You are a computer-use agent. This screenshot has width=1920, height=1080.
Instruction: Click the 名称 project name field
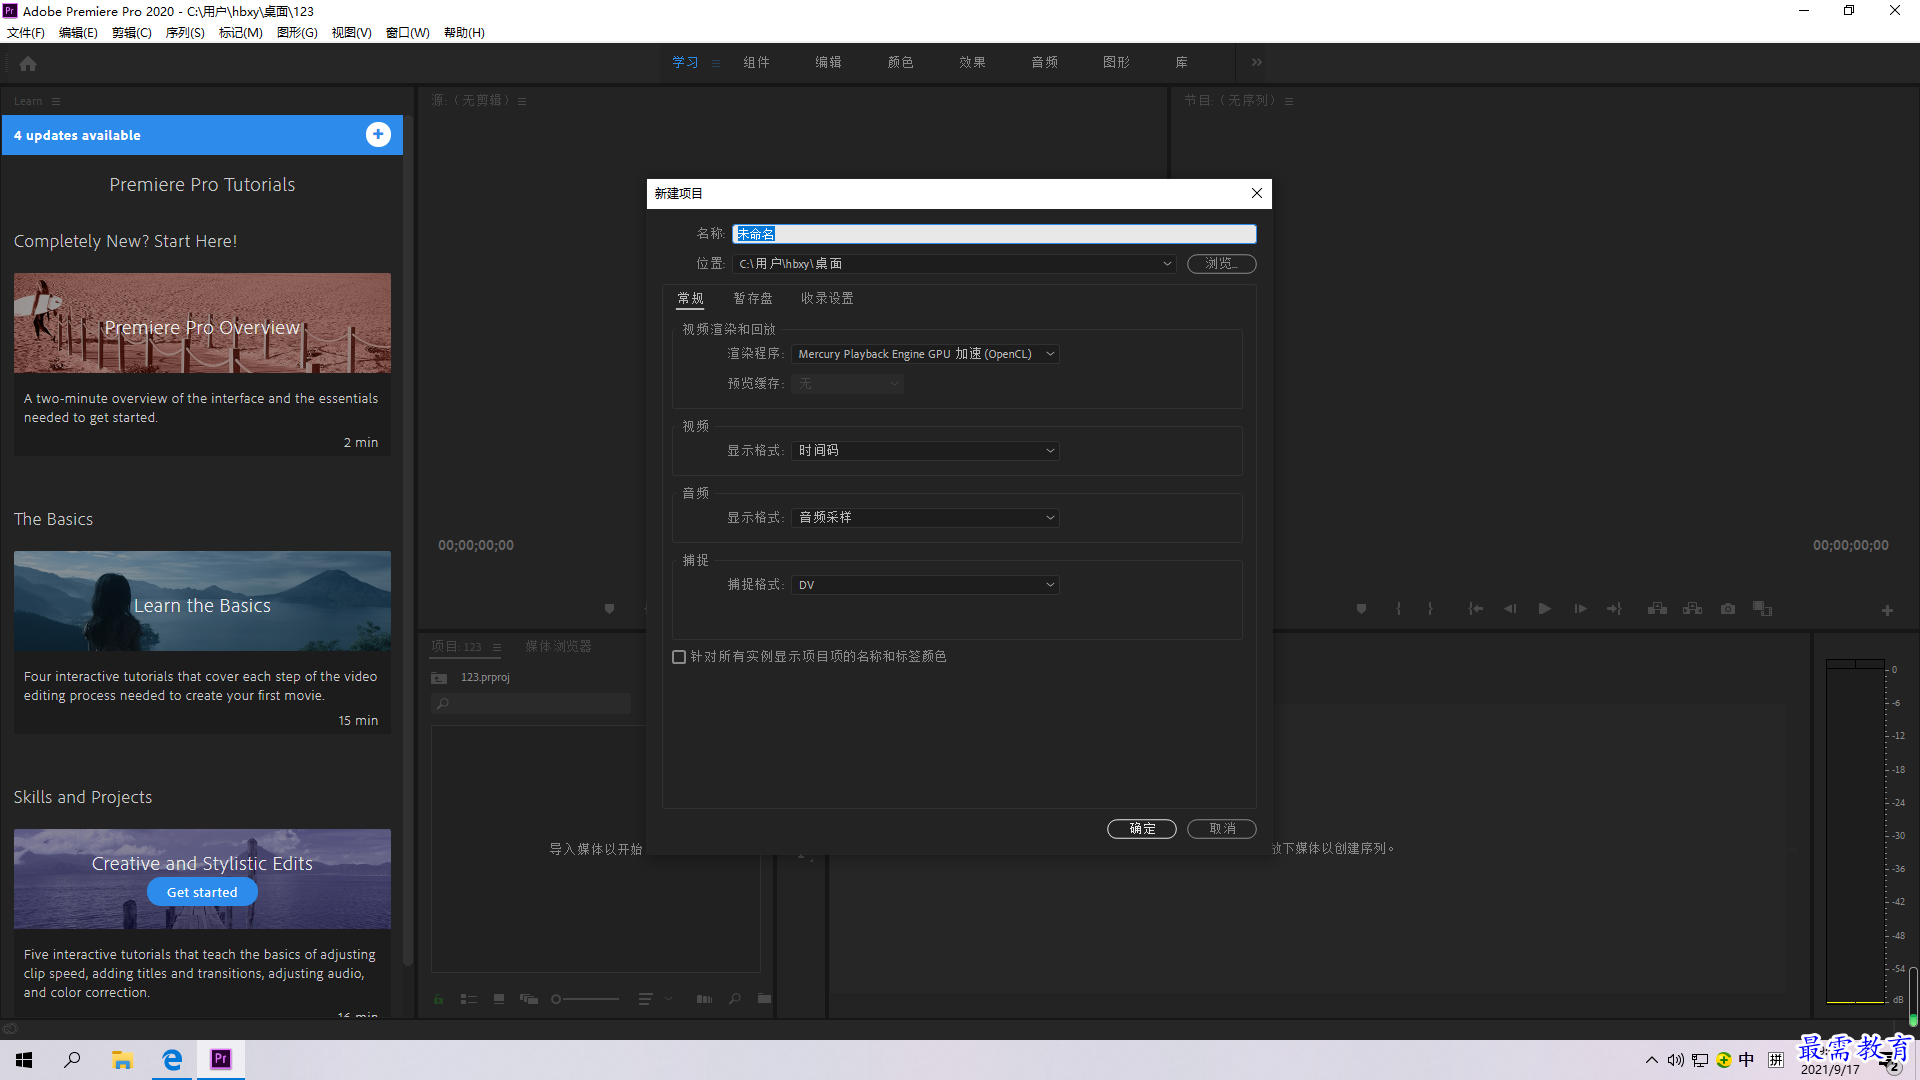tap(994, 234)
